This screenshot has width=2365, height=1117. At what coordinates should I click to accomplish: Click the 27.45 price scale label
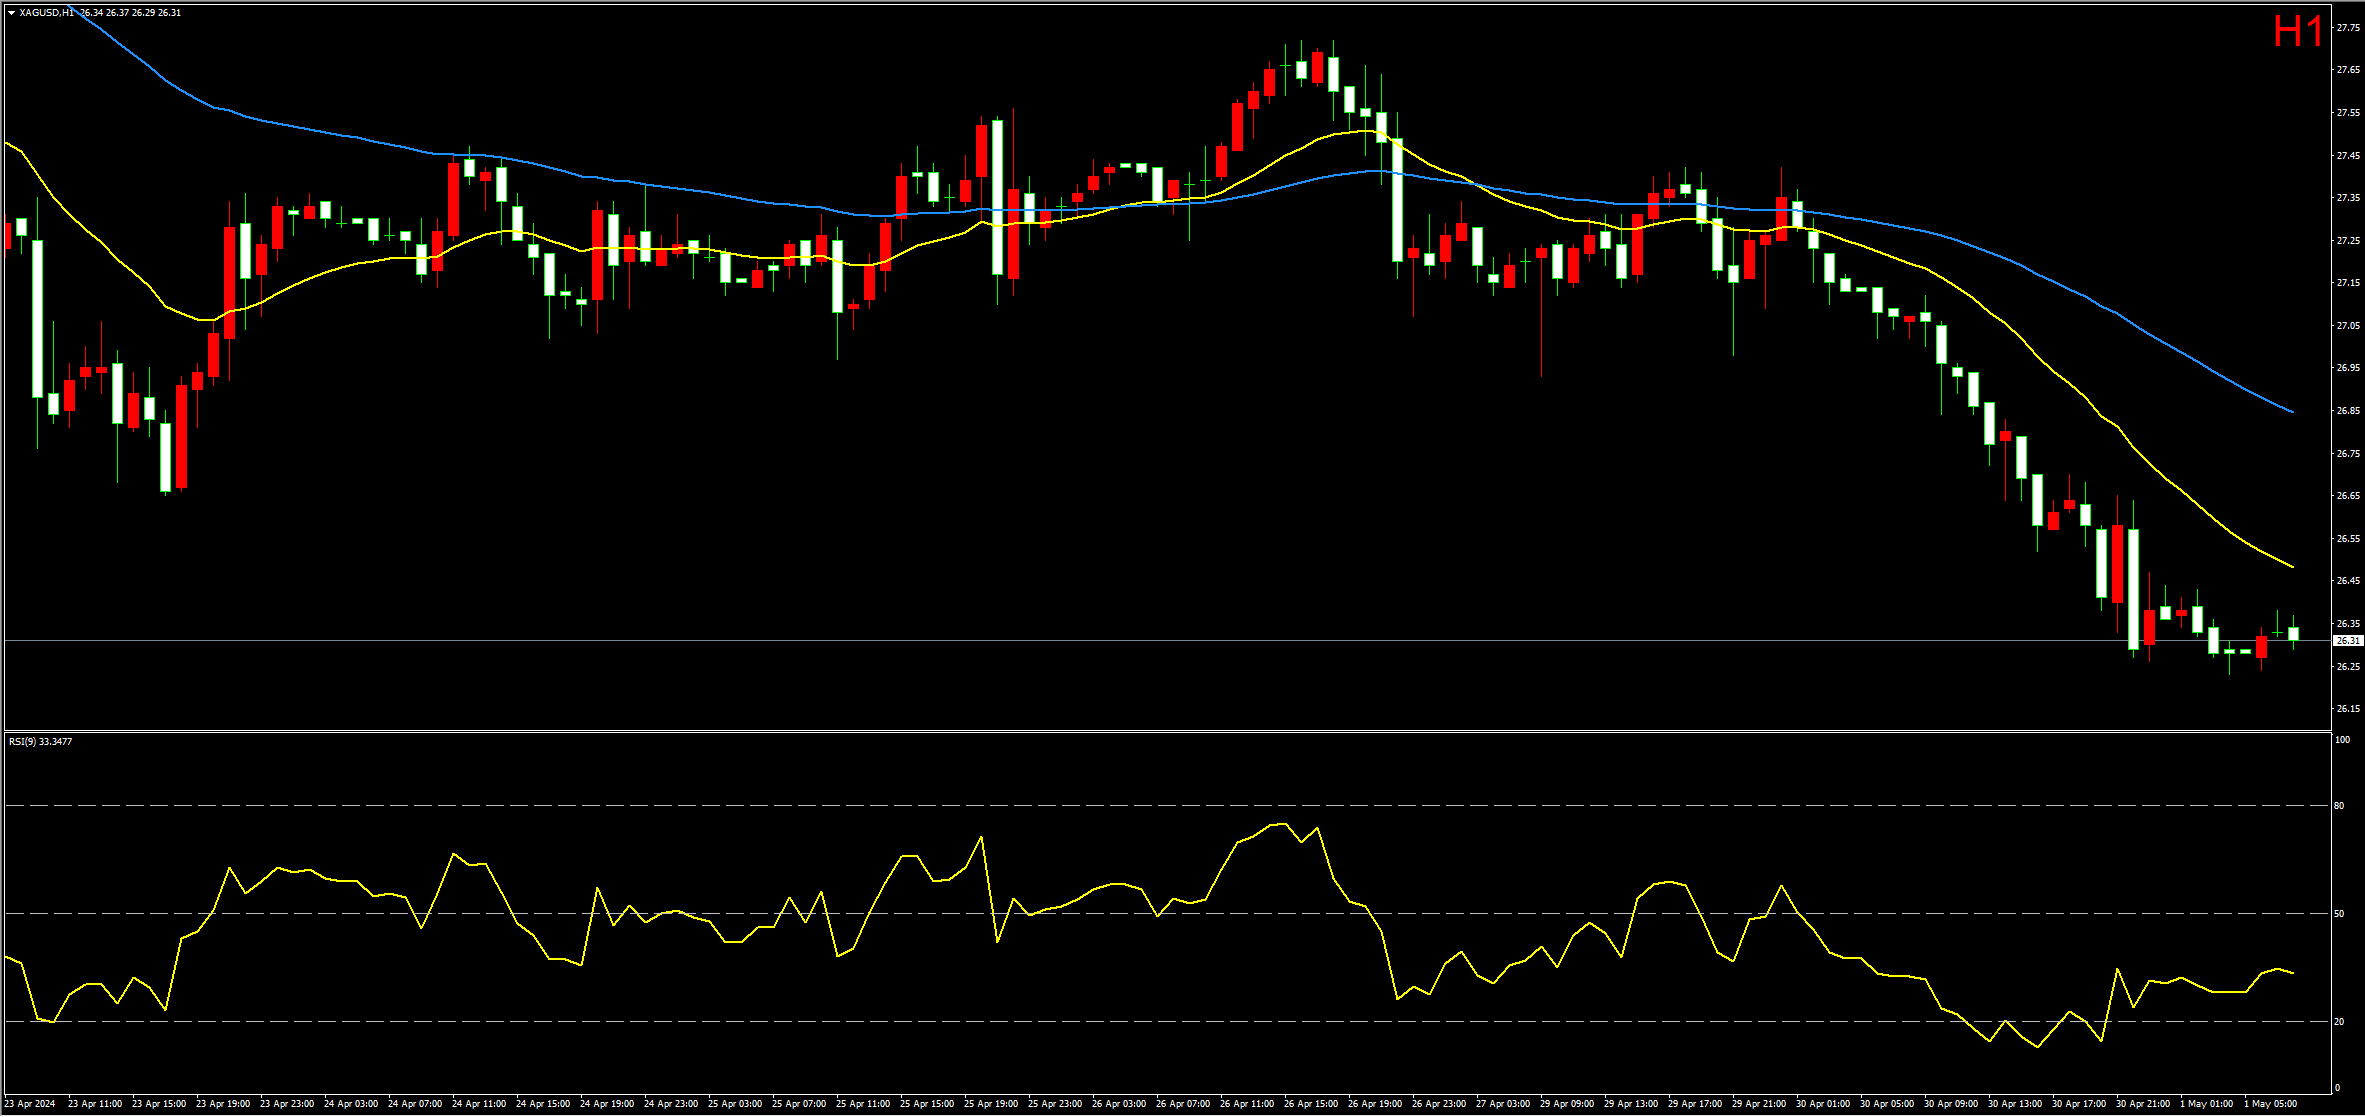pyautogui.click(x=2348, y=155)
